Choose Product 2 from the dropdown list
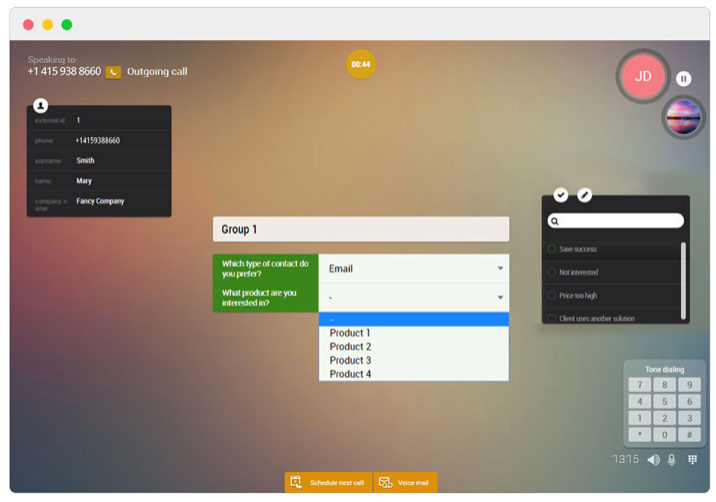This screenshot has width=716, height=502. click(x=350, y=347)
